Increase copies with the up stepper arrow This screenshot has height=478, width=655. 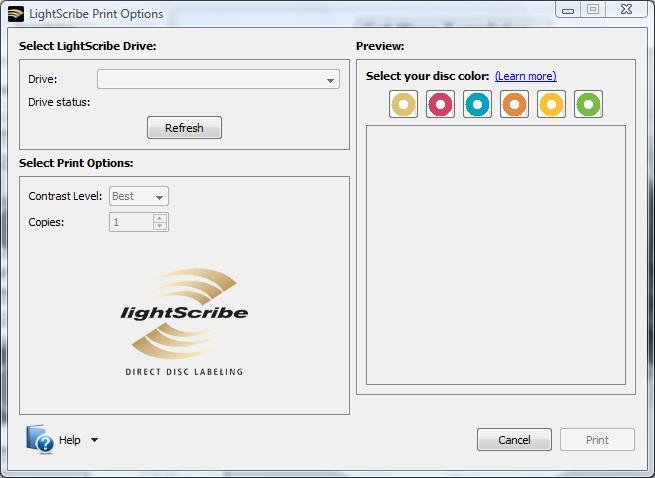(x=160, y=218)
